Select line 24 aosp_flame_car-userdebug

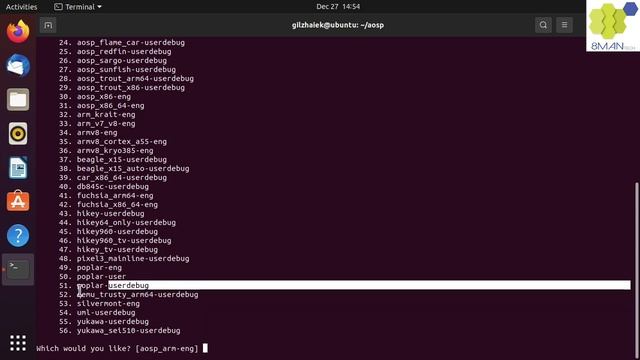point(122,42)
